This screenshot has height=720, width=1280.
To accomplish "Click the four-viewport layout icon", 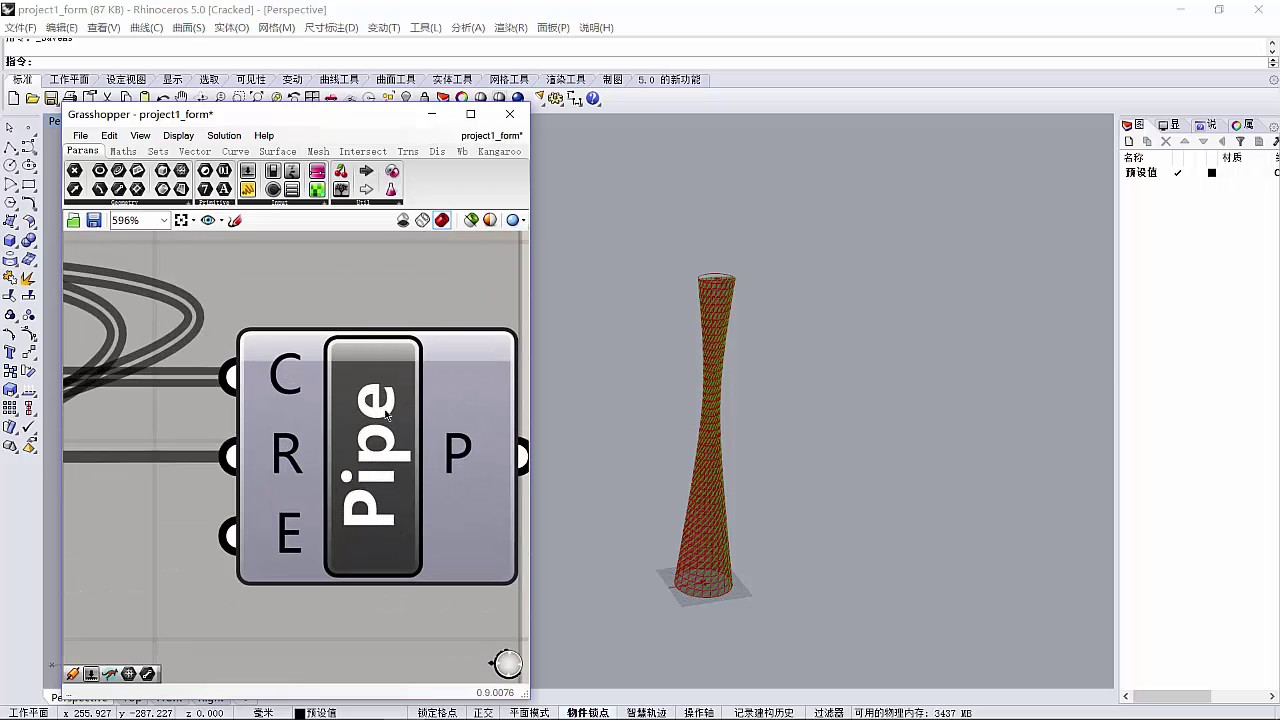I will coord(312,98).
